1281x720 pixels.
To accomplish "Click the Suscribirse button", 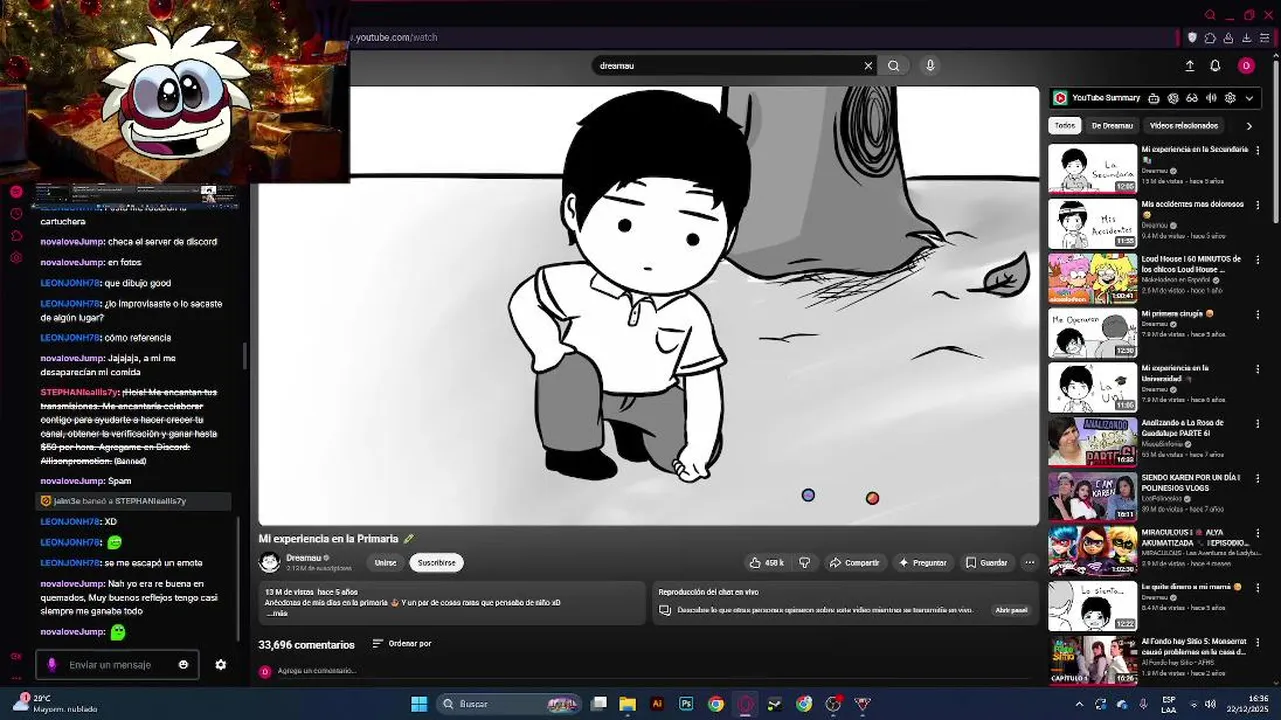I will pyautogui.click(x=436, y=563).
